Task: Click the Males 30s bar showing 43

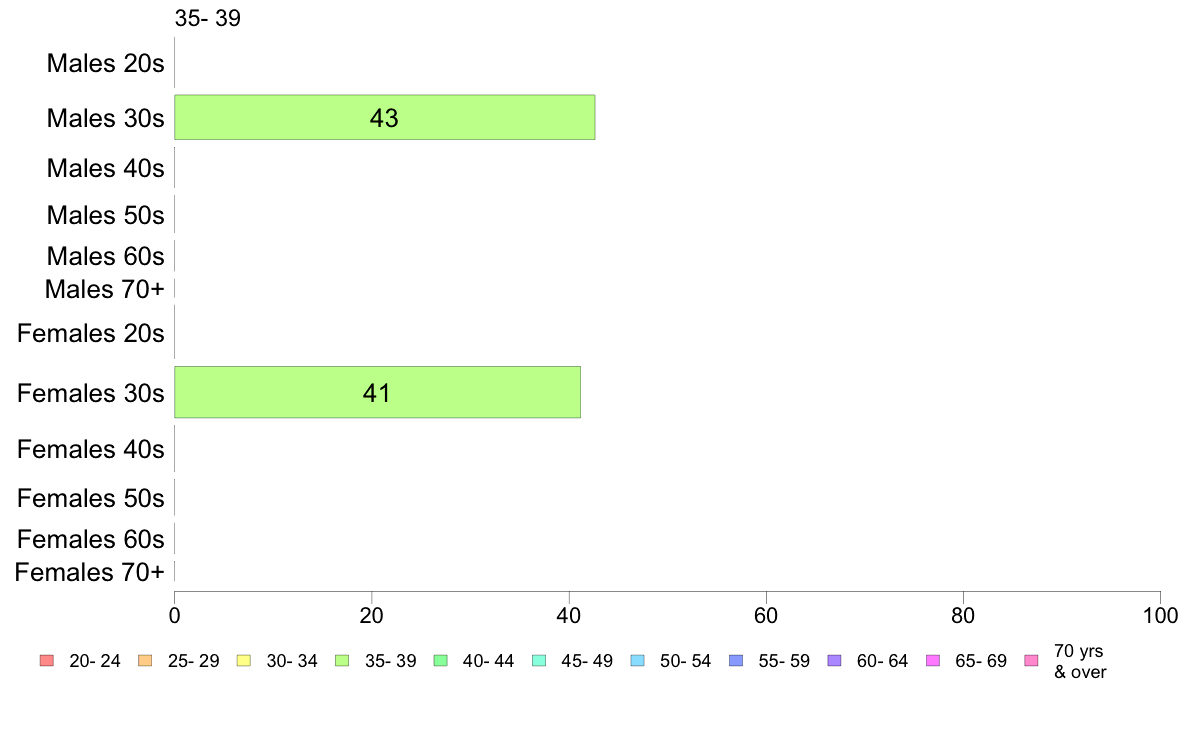Action: click(x=385, y=117)
